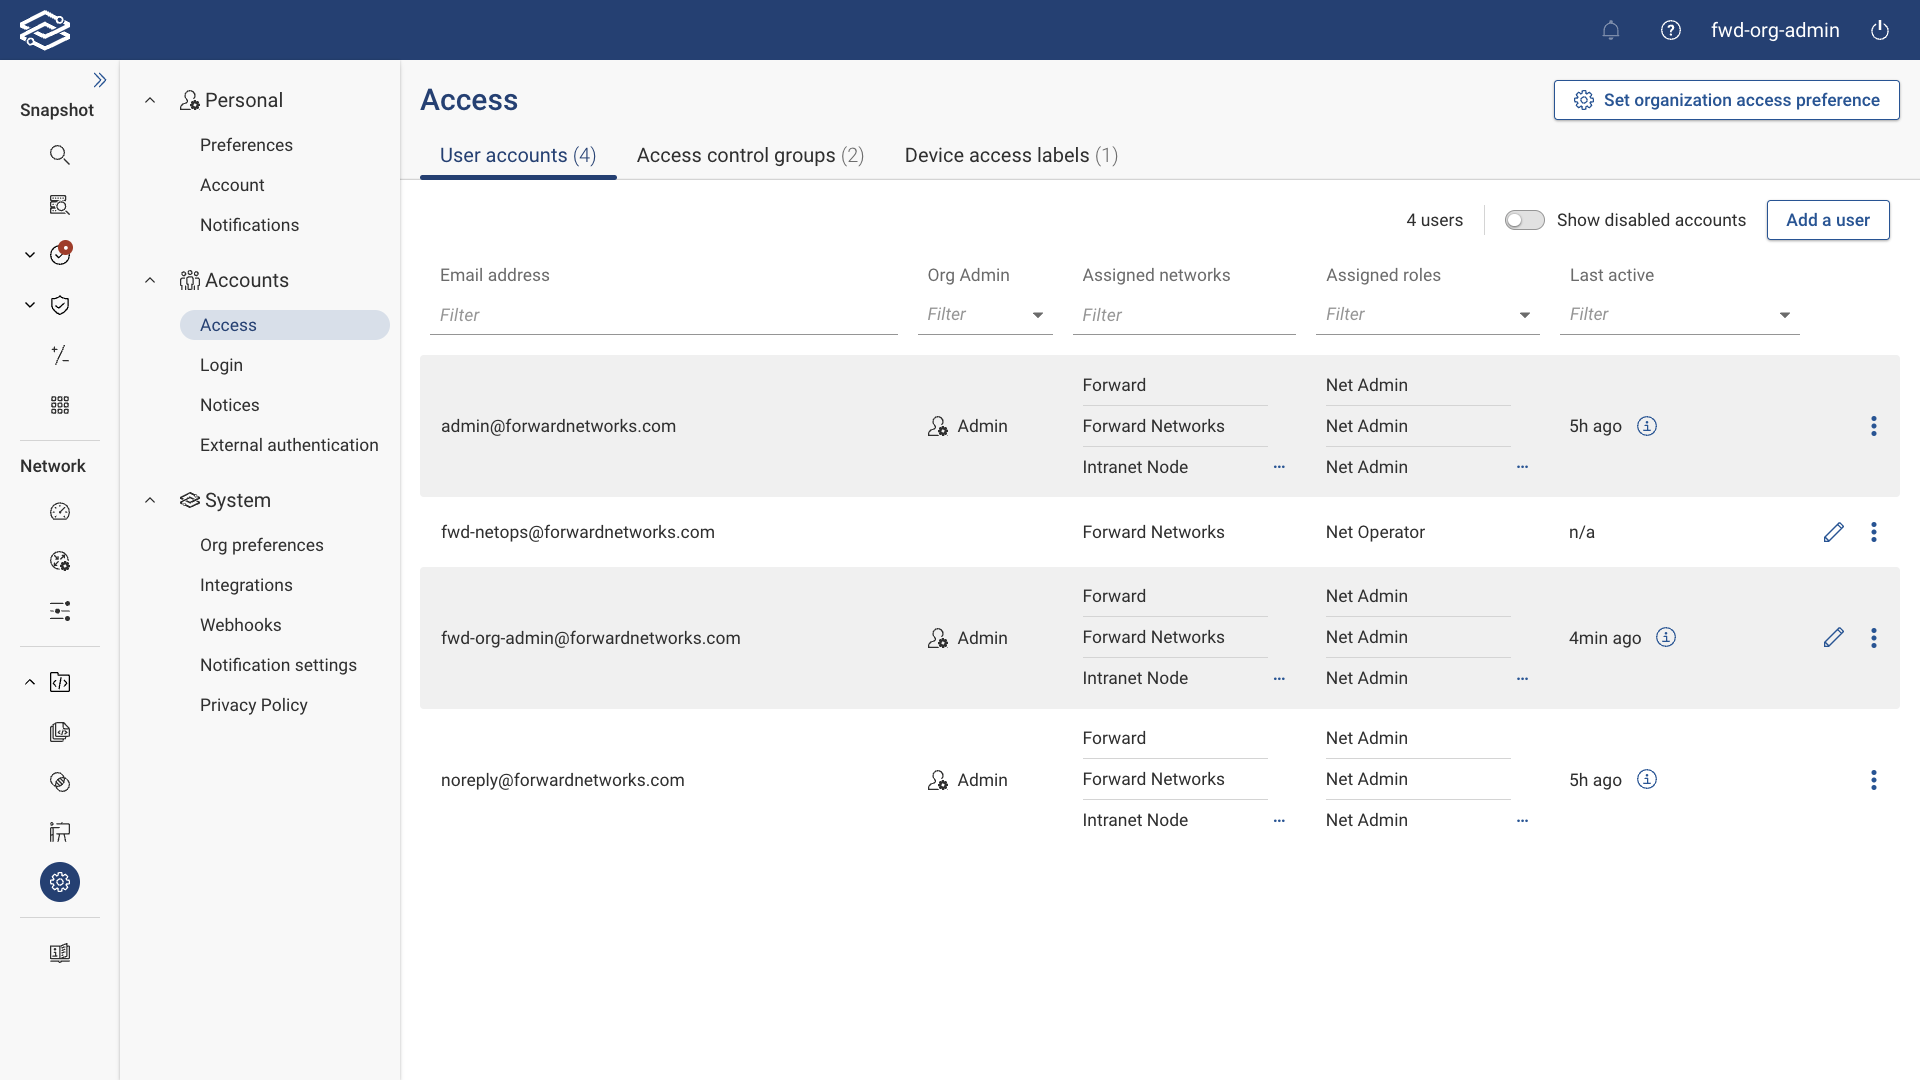Open the Device access labels tab
The height and width of the screenshot is (1080, 1920).
pyautogui.click(x=1010, y=156)
